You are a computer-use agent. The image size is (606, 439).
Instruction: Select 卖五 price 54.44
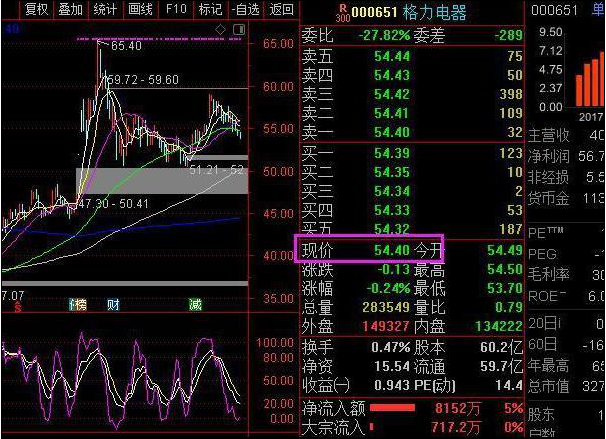[x=392, y=56]
